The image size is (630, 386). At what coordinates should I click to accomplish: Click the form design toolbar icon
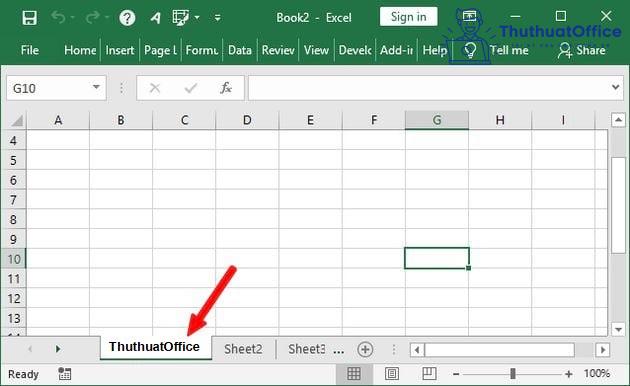[180, 18]
